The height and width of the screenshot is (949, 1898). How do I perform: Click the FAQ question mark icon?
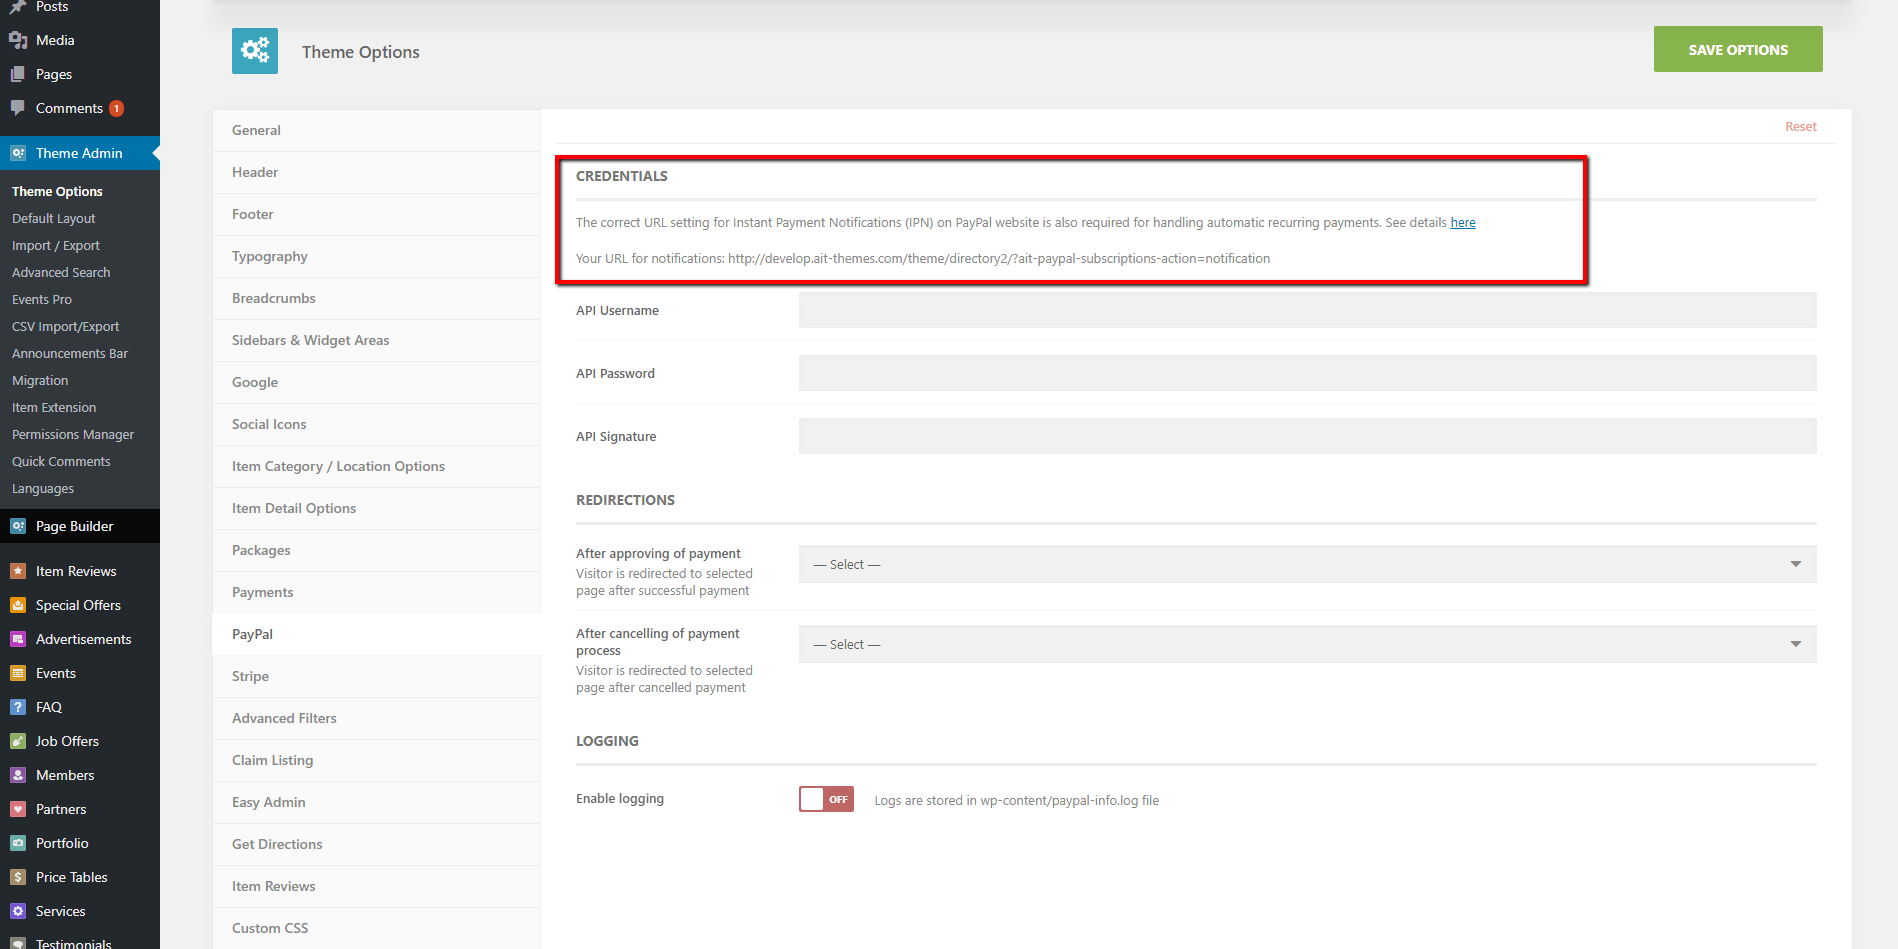click(18, 707)
